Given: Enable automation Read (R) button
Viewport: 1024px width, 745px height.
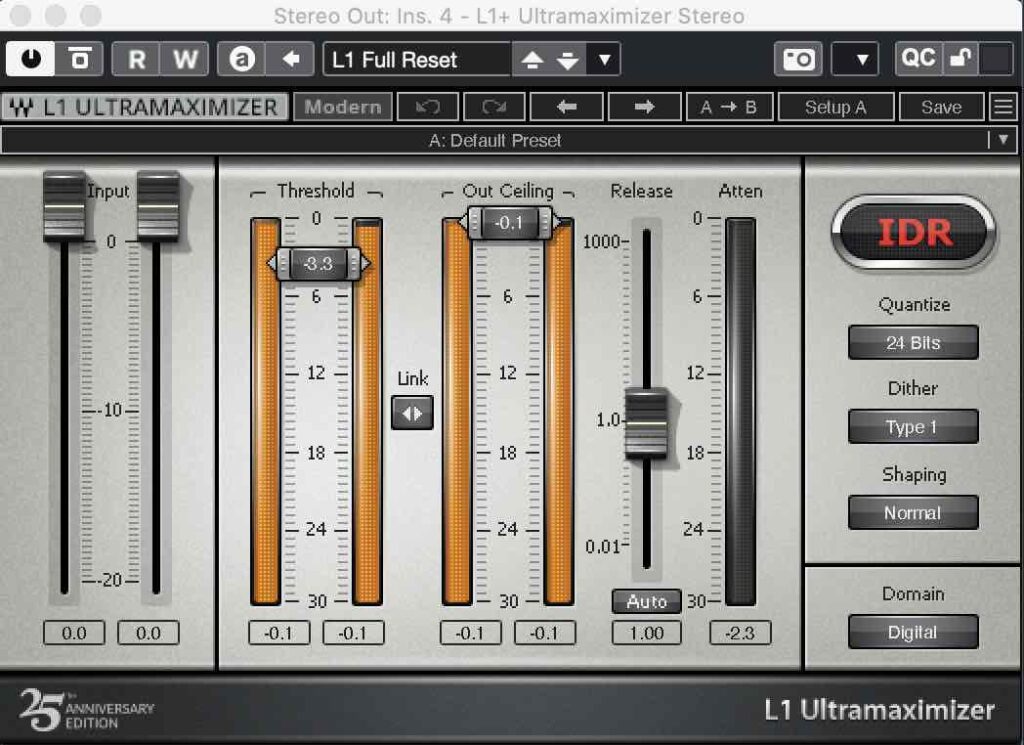Looking at the screenshot, I should click(x=136, y=59).
